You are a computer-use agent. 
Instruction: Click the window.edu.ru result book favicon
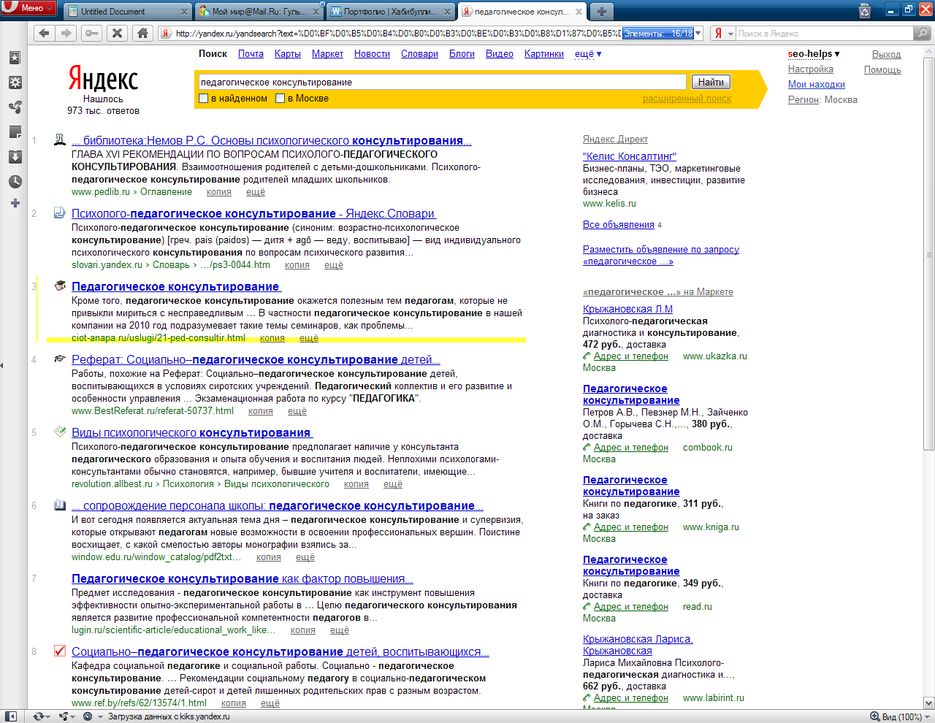[60, 505]
